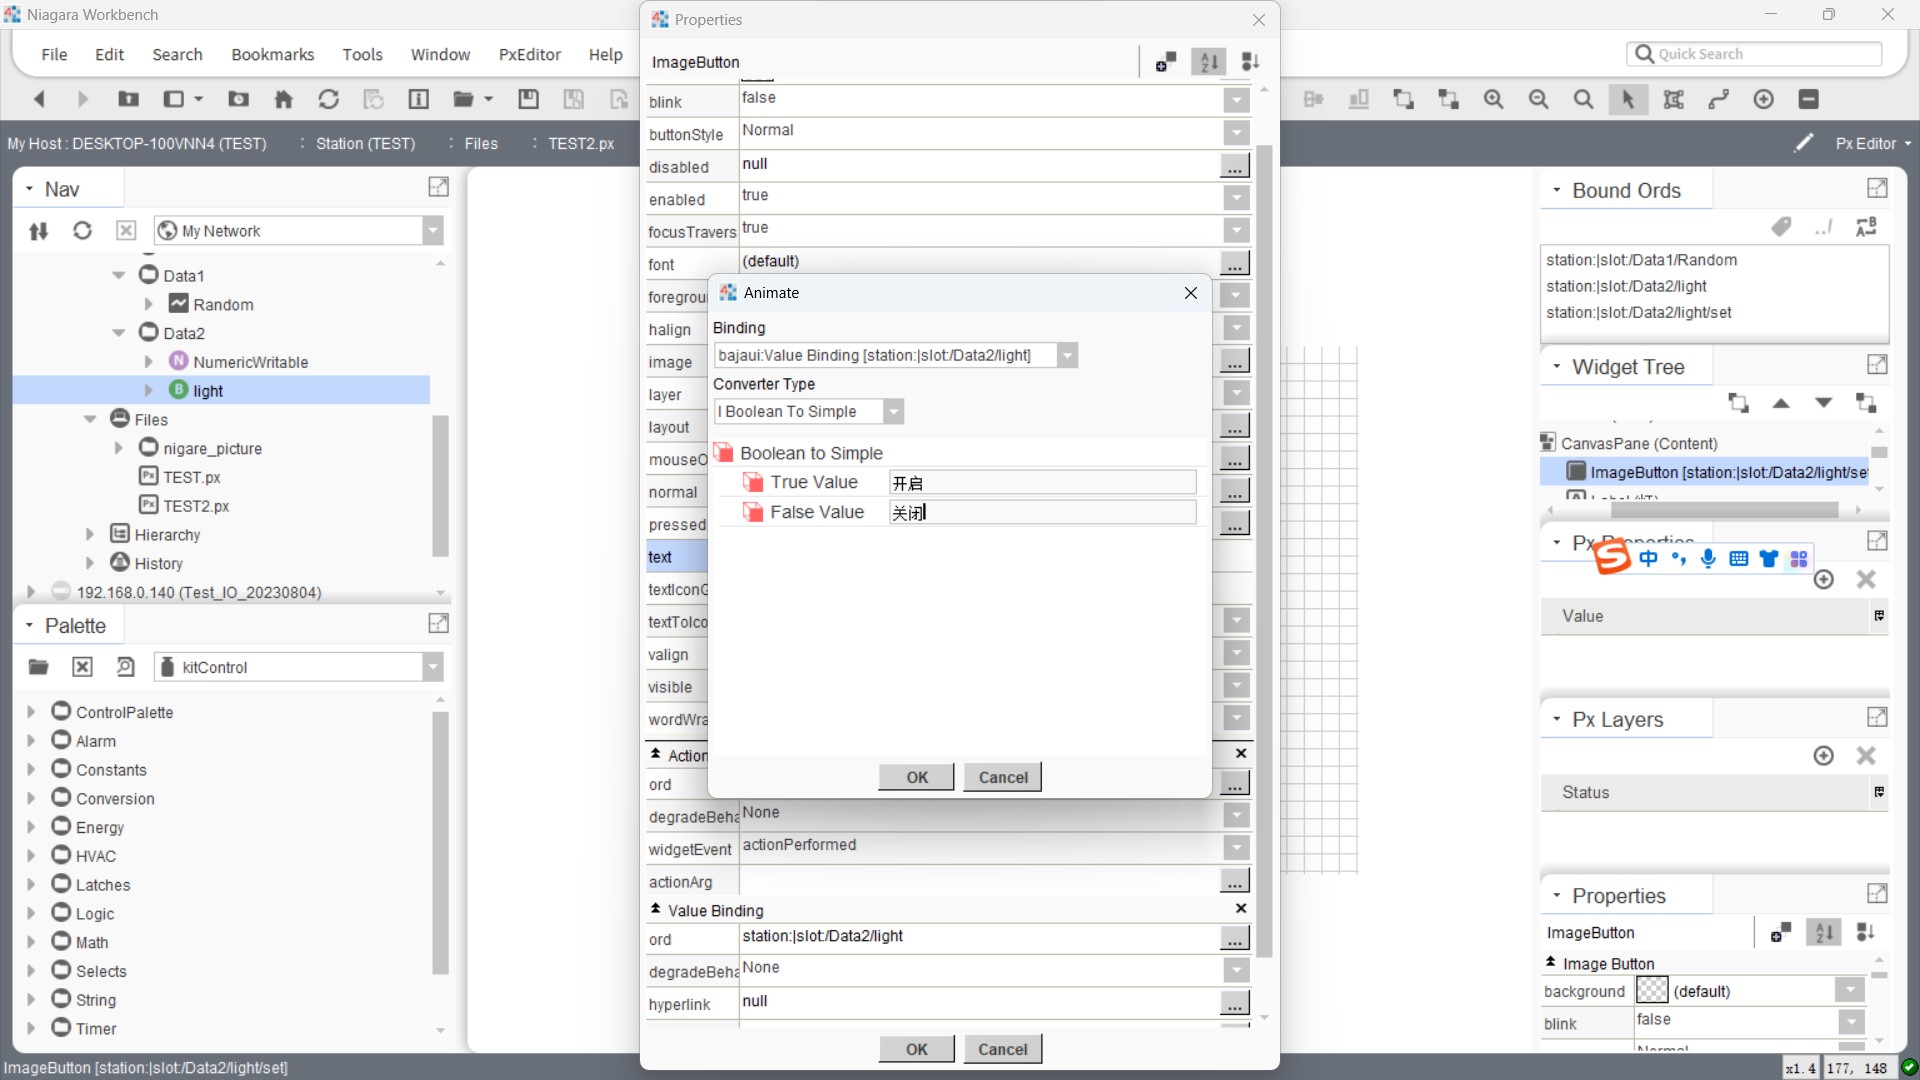Image resolution: width=1920 pixels, height=1080 pixels.
Task: Click the background color swatch in Properties
Action: tap(1652, 991)
